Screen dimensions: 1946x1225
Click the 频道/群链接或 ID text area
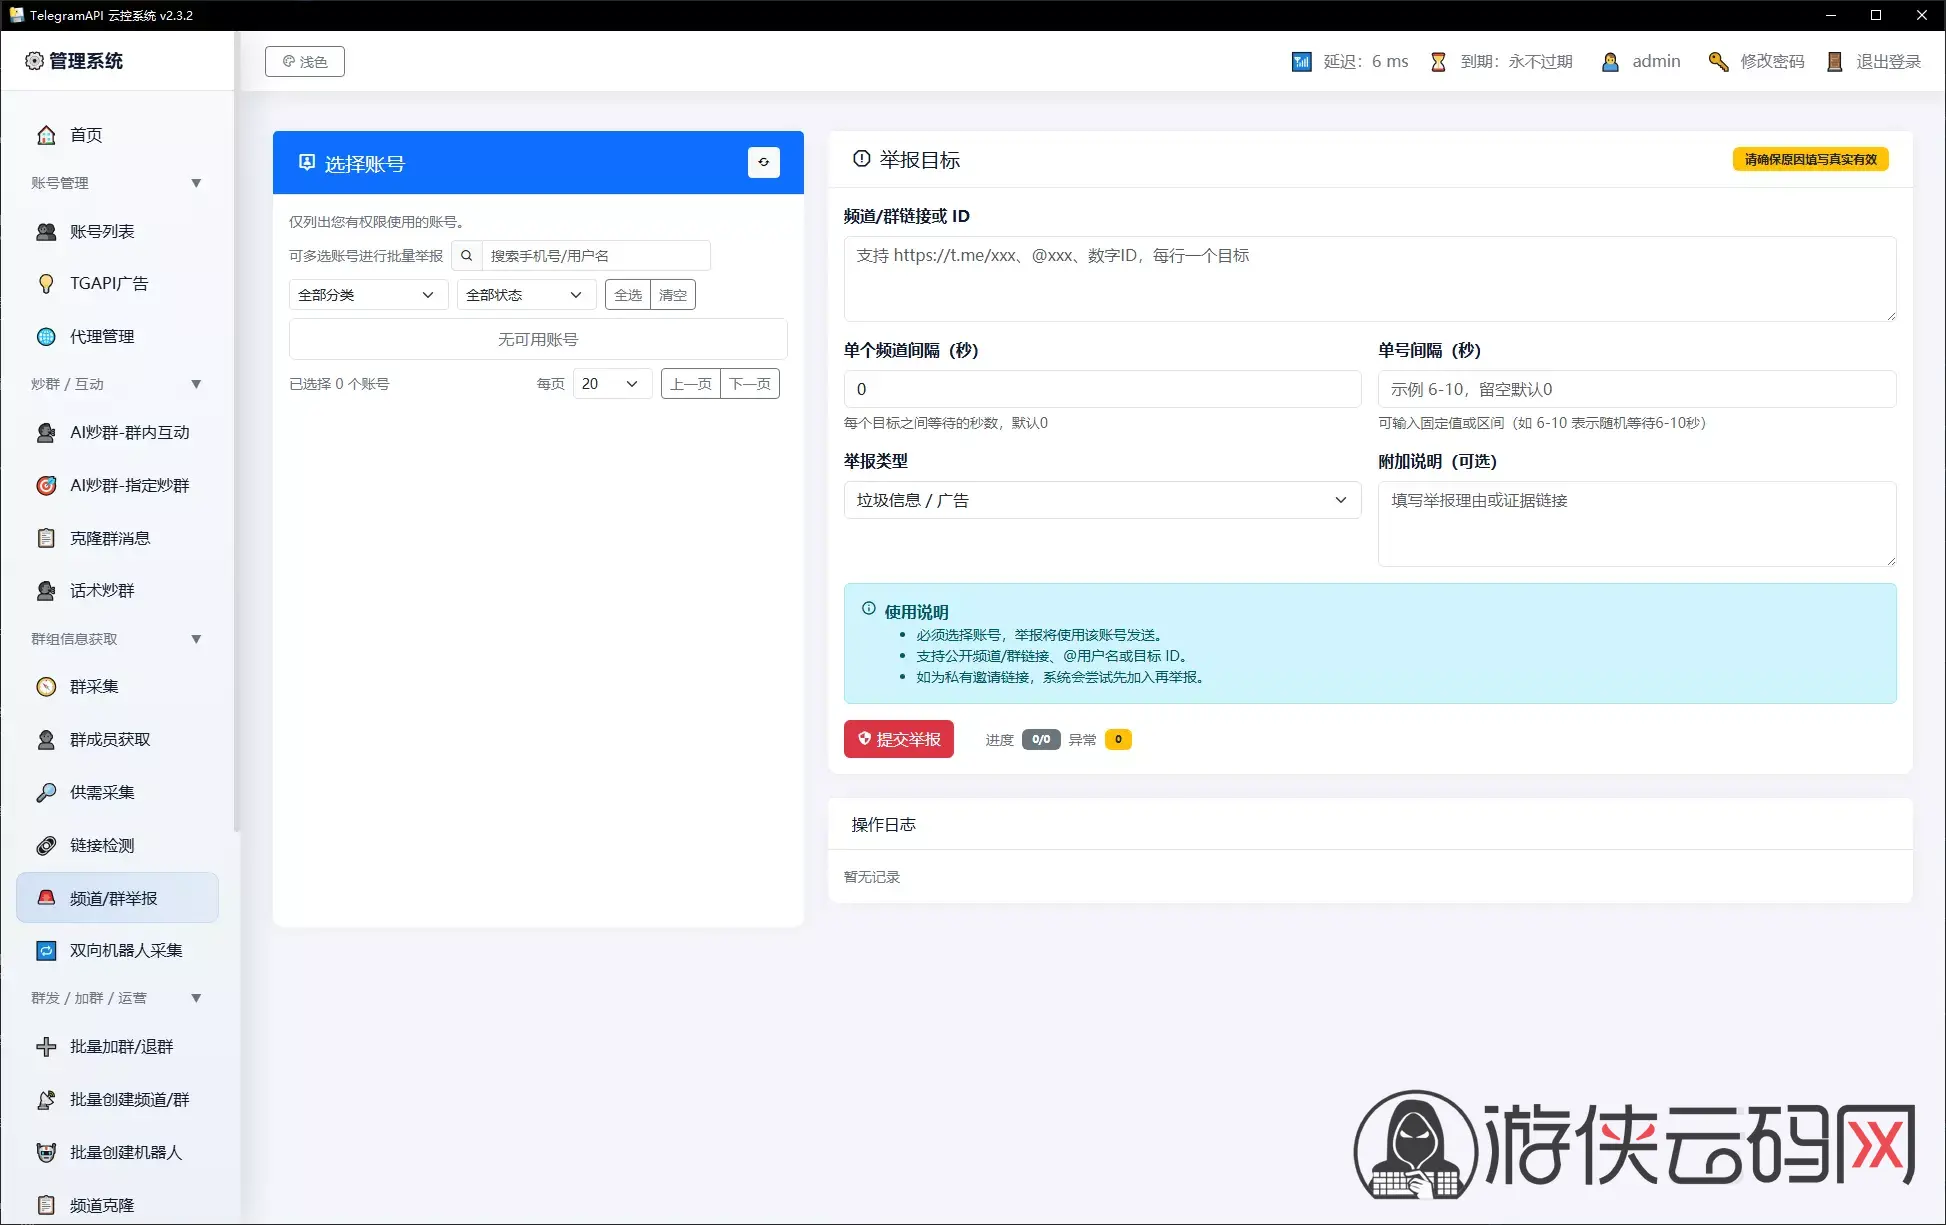click(1370, 279)
